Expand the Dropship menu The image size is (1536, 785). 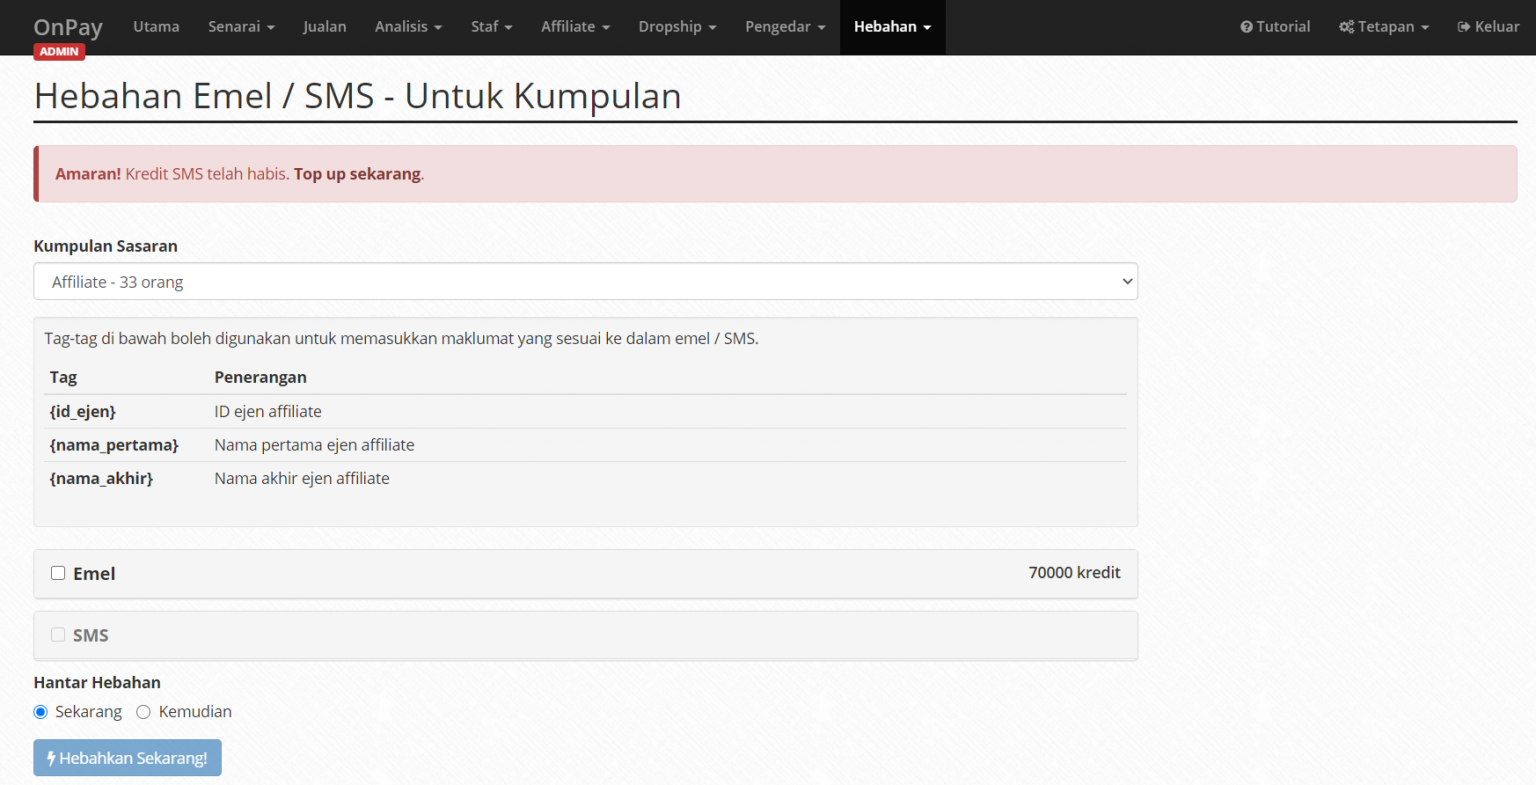[x=677, y=27]
